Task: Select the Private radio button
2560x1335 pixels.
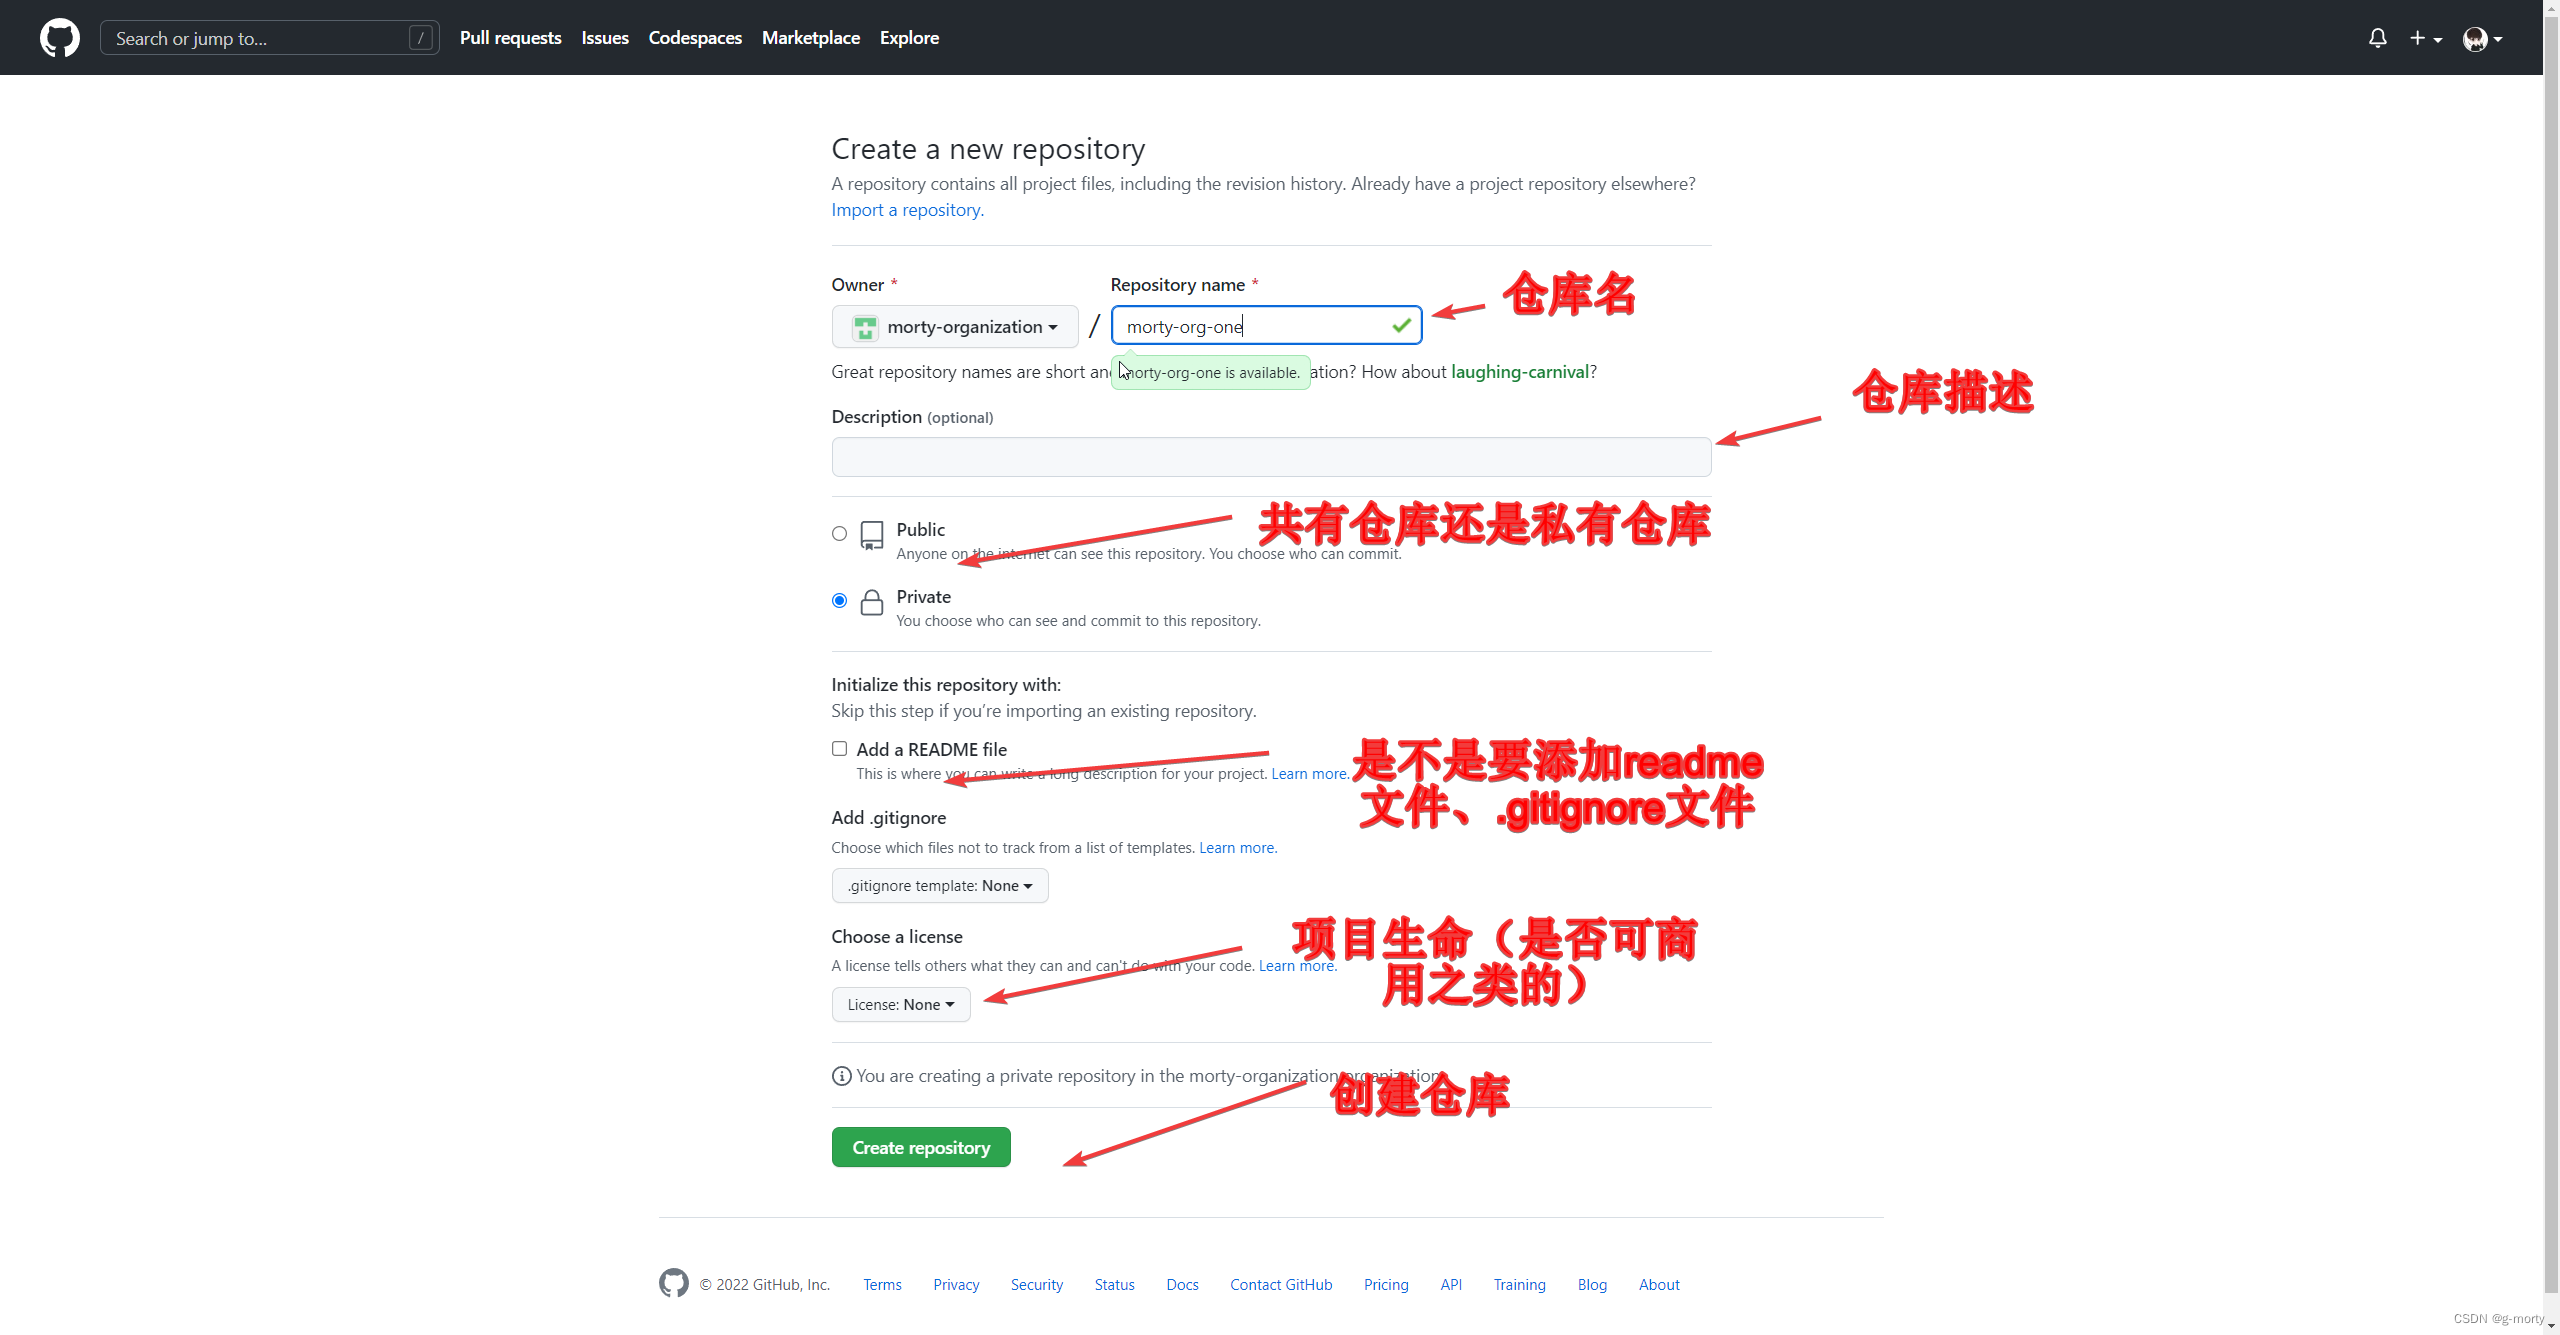Action: pyautogui.click(x=840, y=600)
